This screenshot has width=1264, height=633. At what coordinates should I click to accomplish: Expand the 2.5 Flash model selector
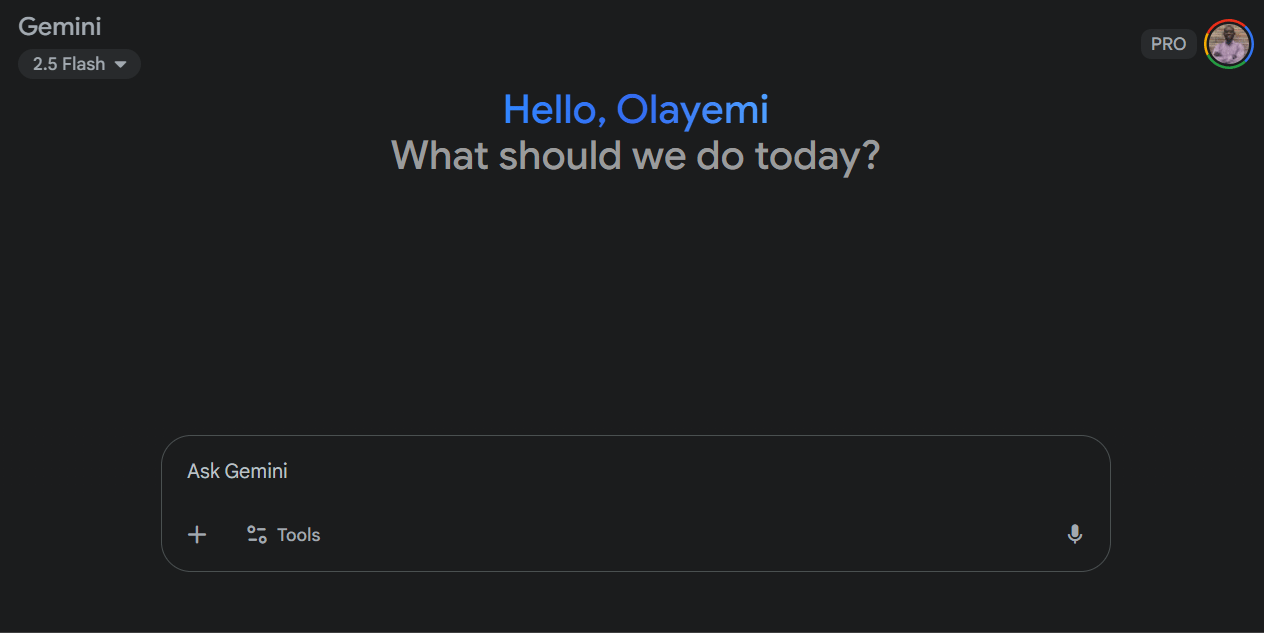[79, 64]
